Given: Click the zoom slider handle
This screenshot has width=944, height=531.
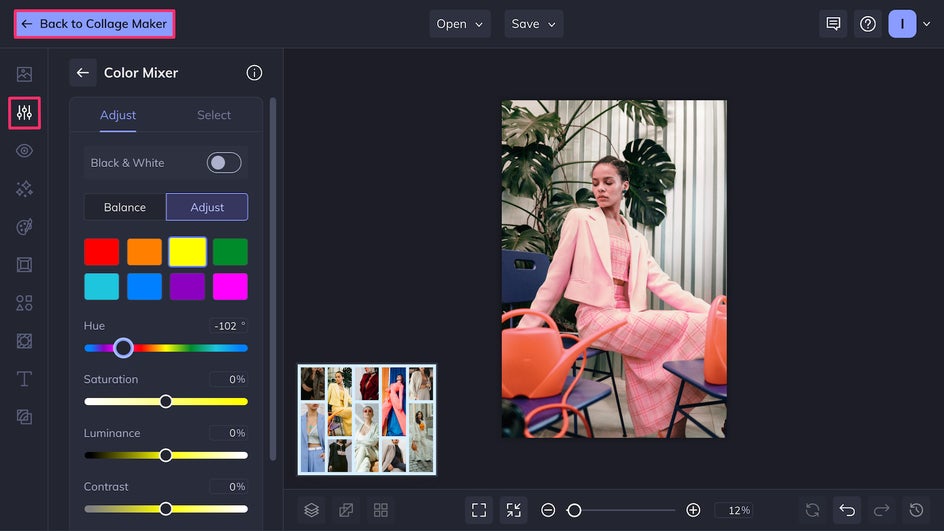Looking at the screenshot, I should (574, 511).
